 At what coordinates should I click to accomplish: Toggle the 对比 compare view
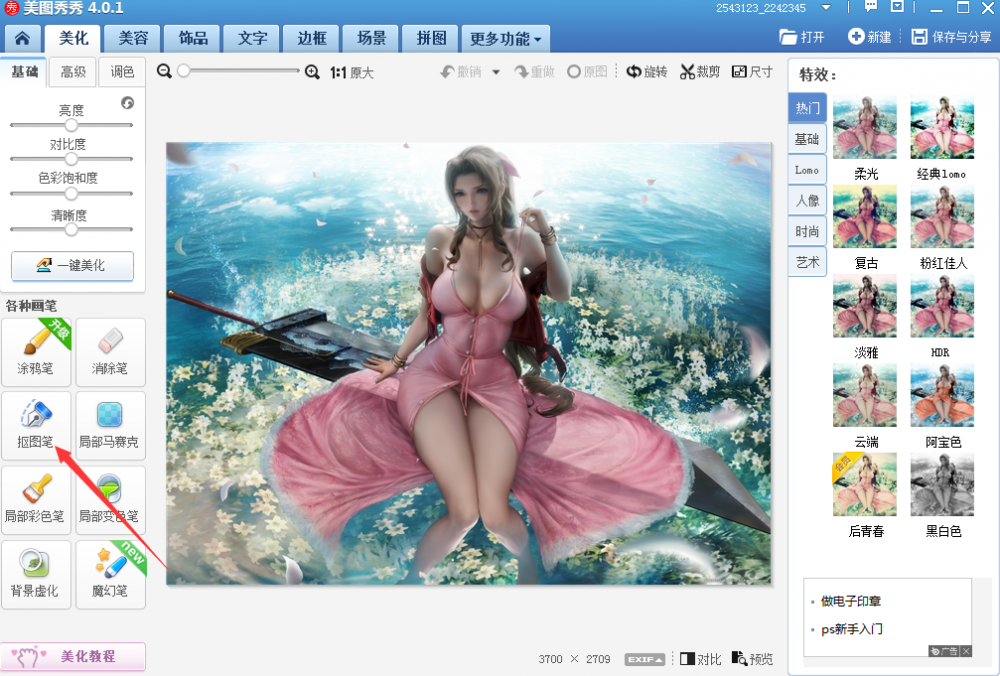[700, 659]
